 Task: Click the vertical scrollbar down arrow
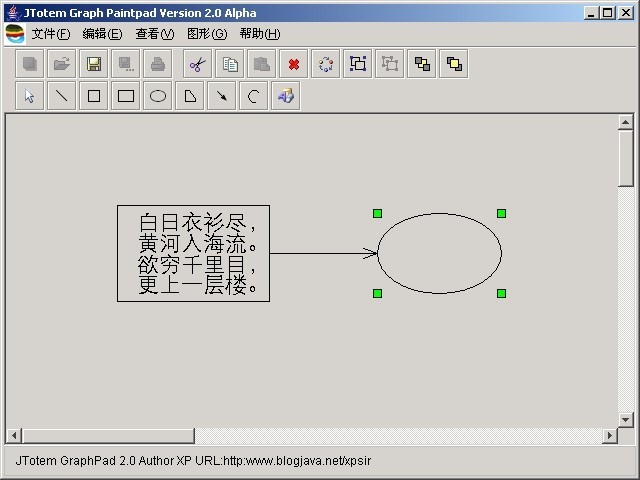coord(625,420)
